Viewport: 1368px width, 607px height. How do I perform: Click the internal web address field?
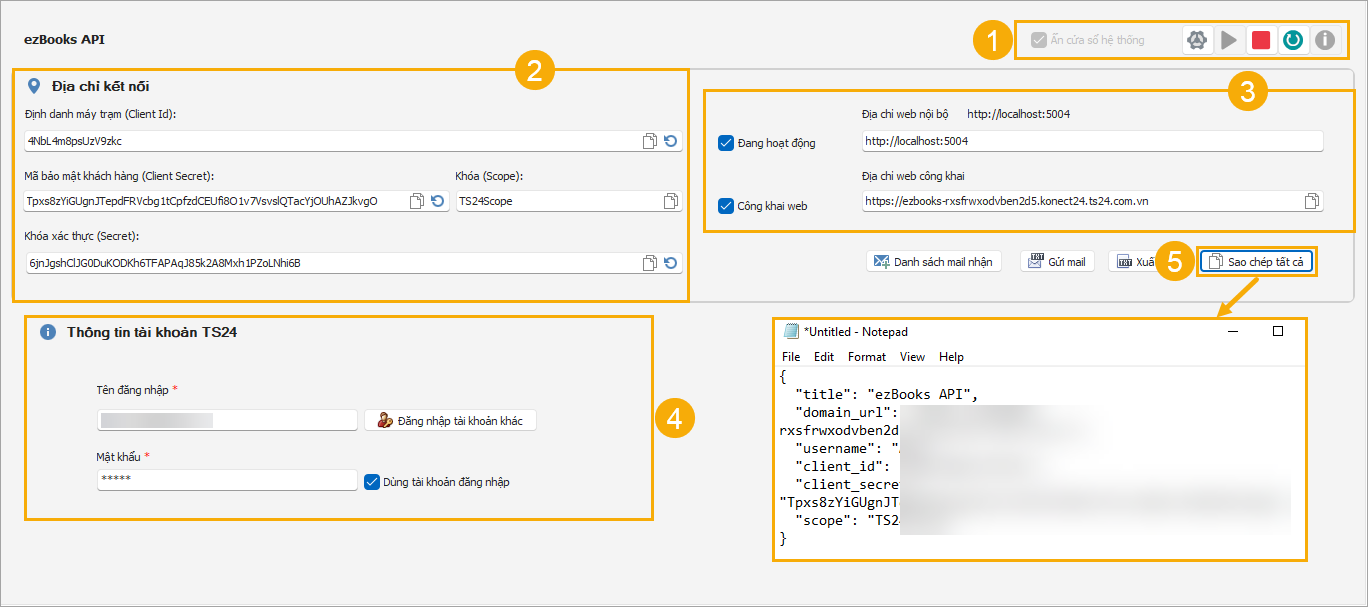1092,141
